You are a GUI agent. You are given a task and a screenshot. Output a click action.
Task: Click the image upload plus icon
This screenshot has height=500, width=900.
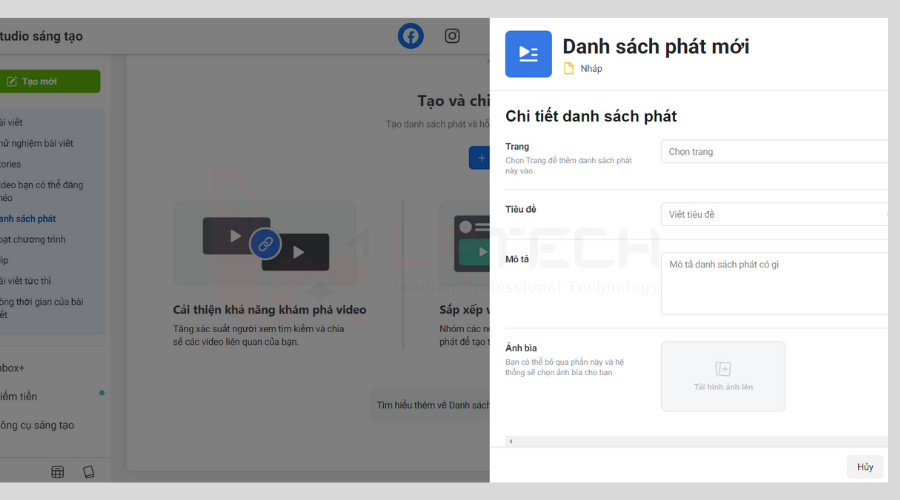coord(723,369)
